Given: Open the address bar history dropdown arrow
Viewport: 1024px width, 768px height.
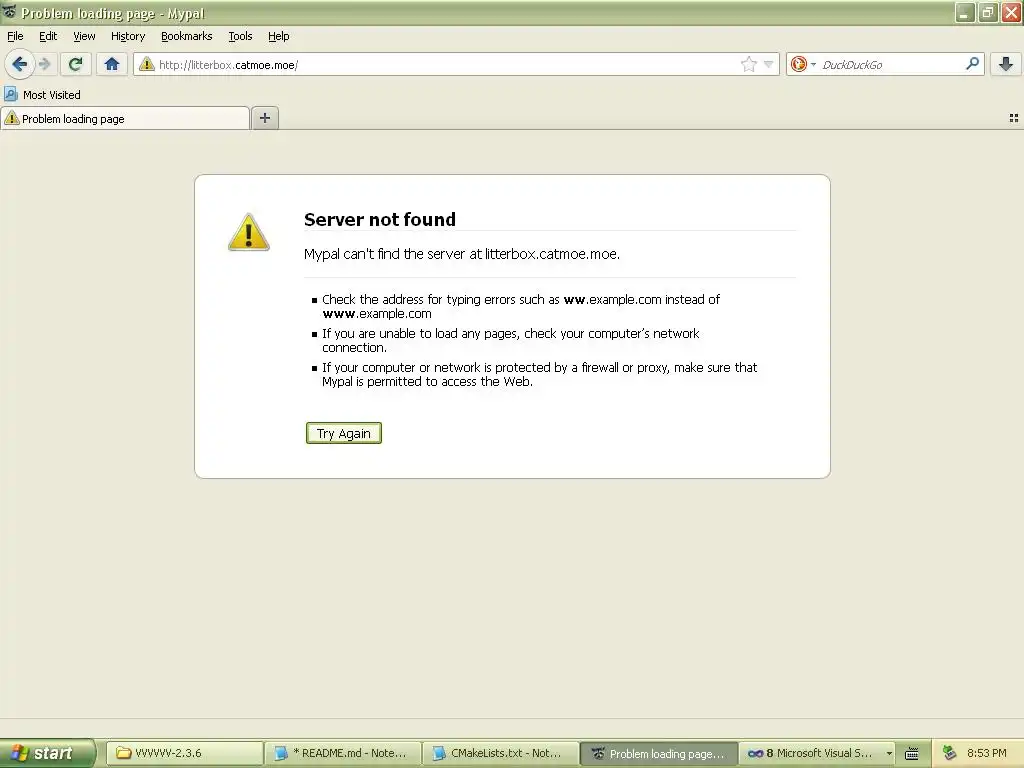Looking at the screenshot, I should (769, 64).
